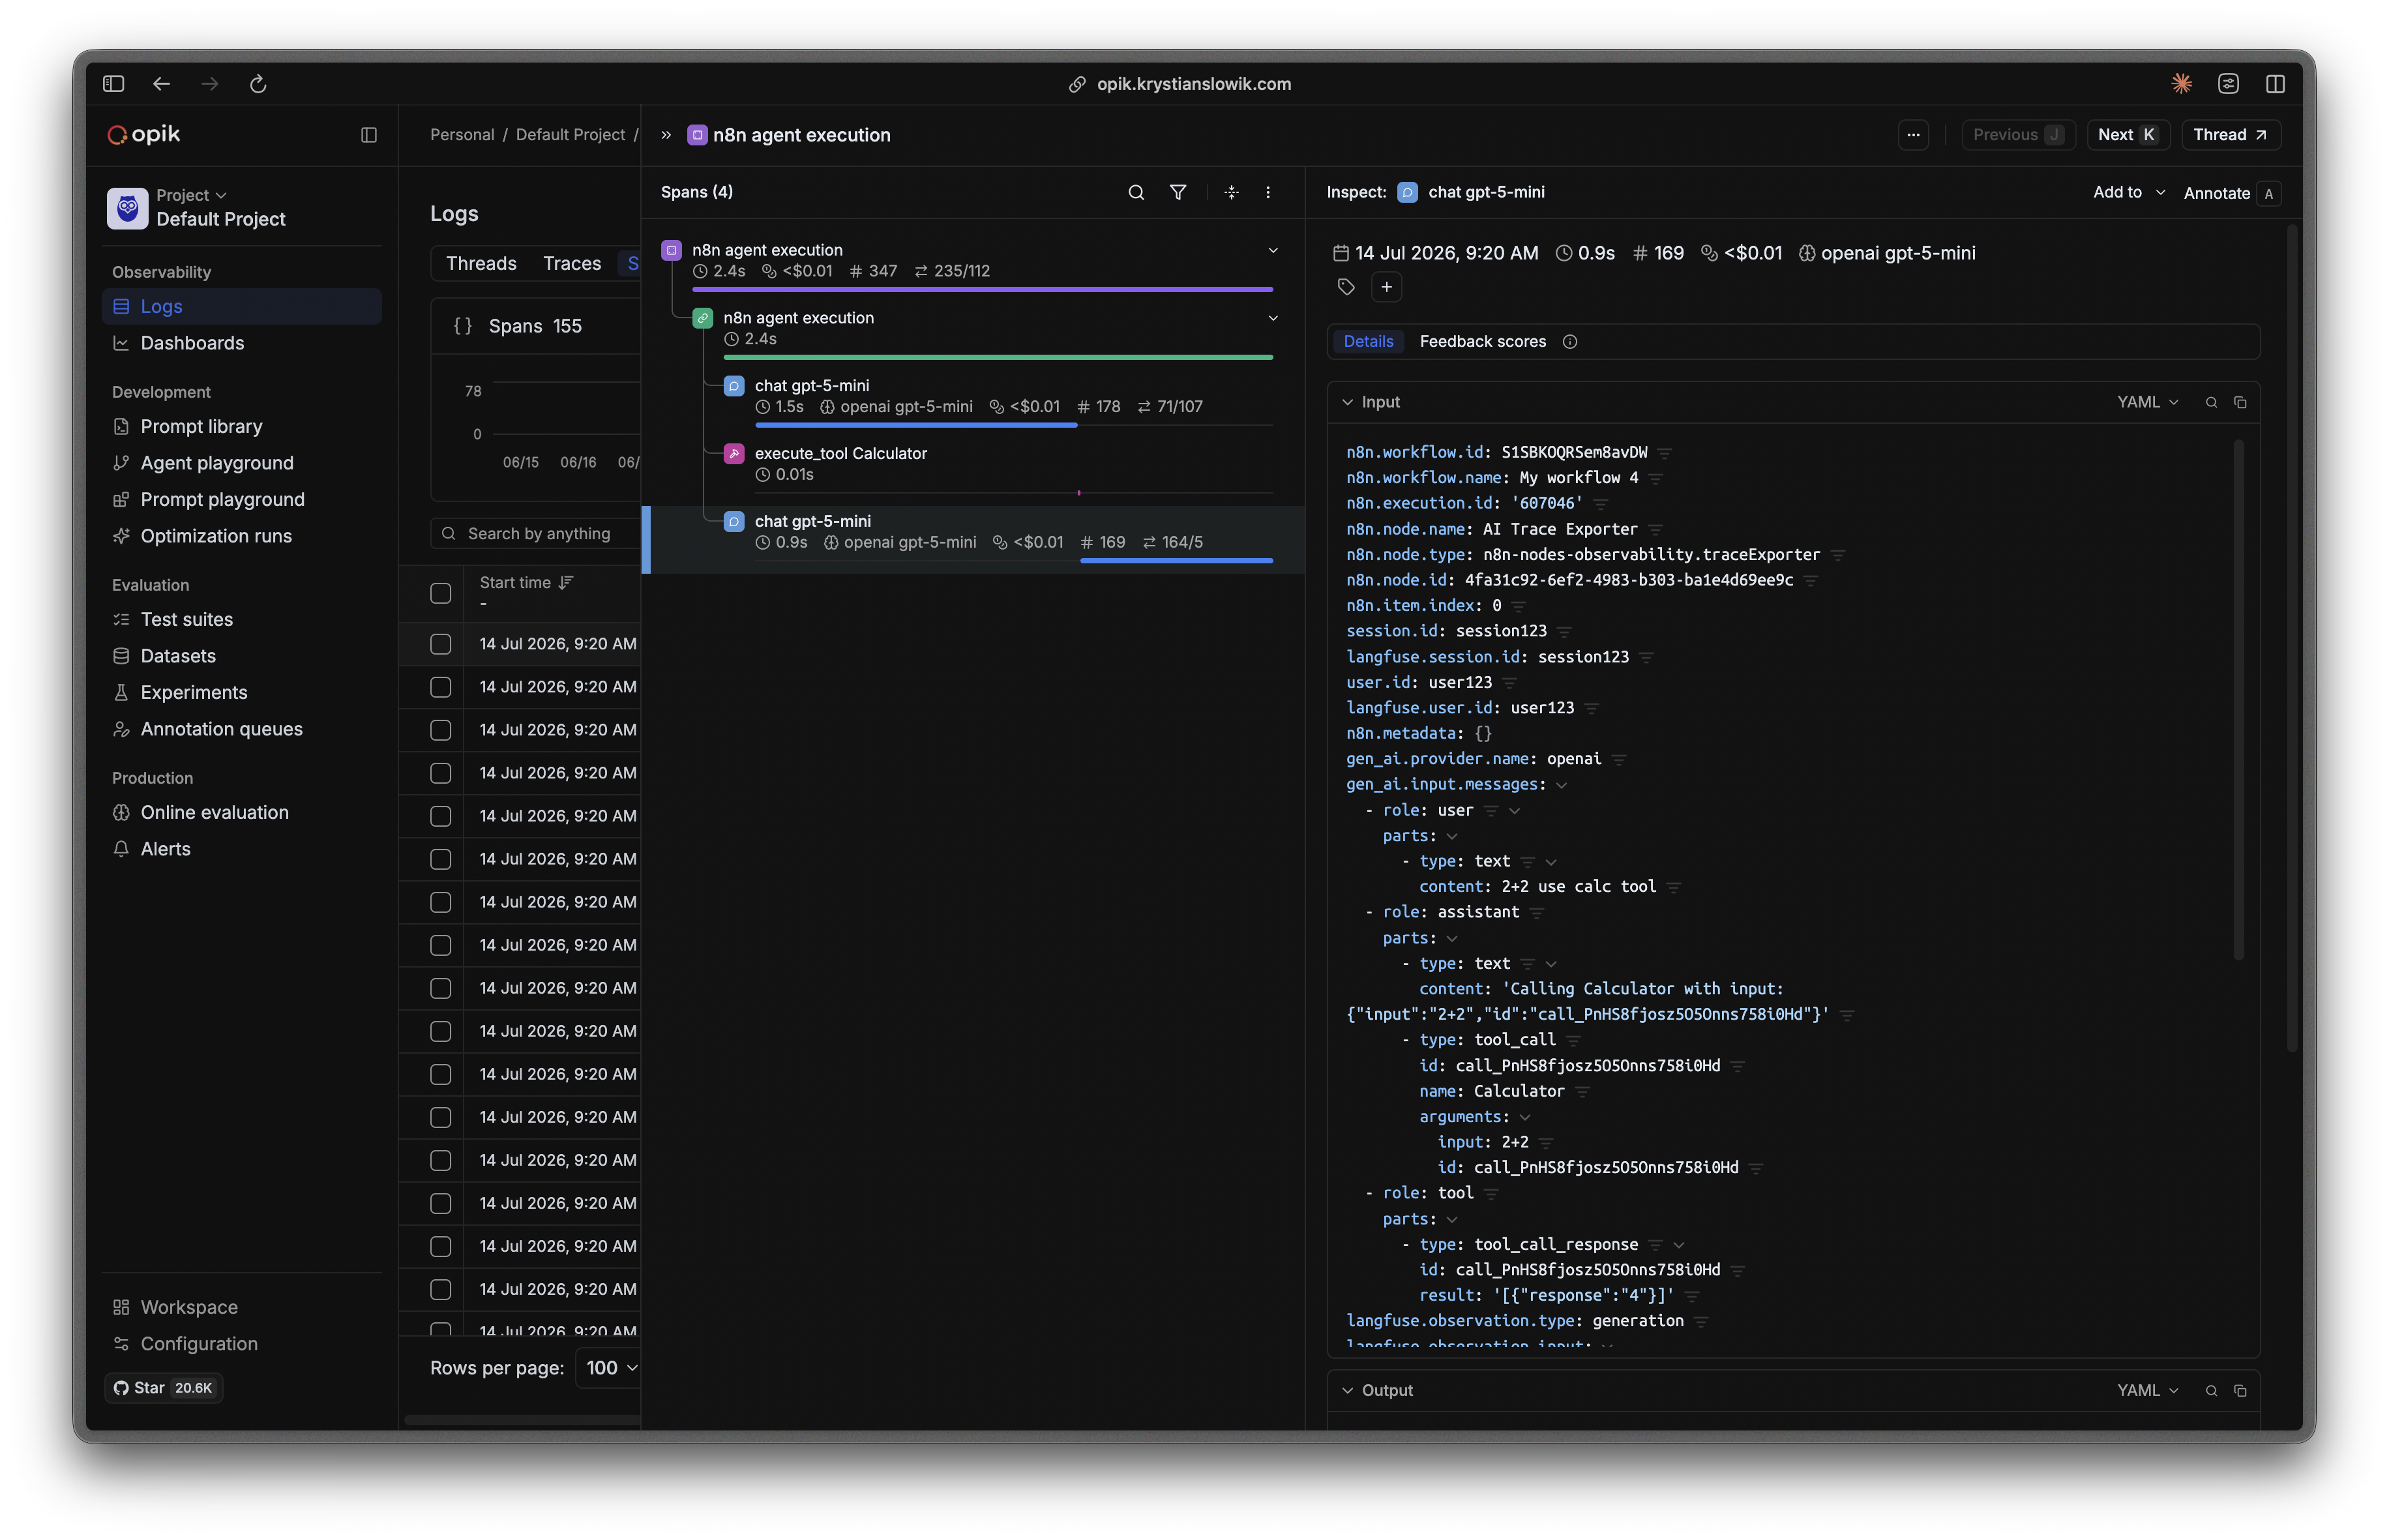Click the blue timeline bar of selected chat span

click(1176, 561)
